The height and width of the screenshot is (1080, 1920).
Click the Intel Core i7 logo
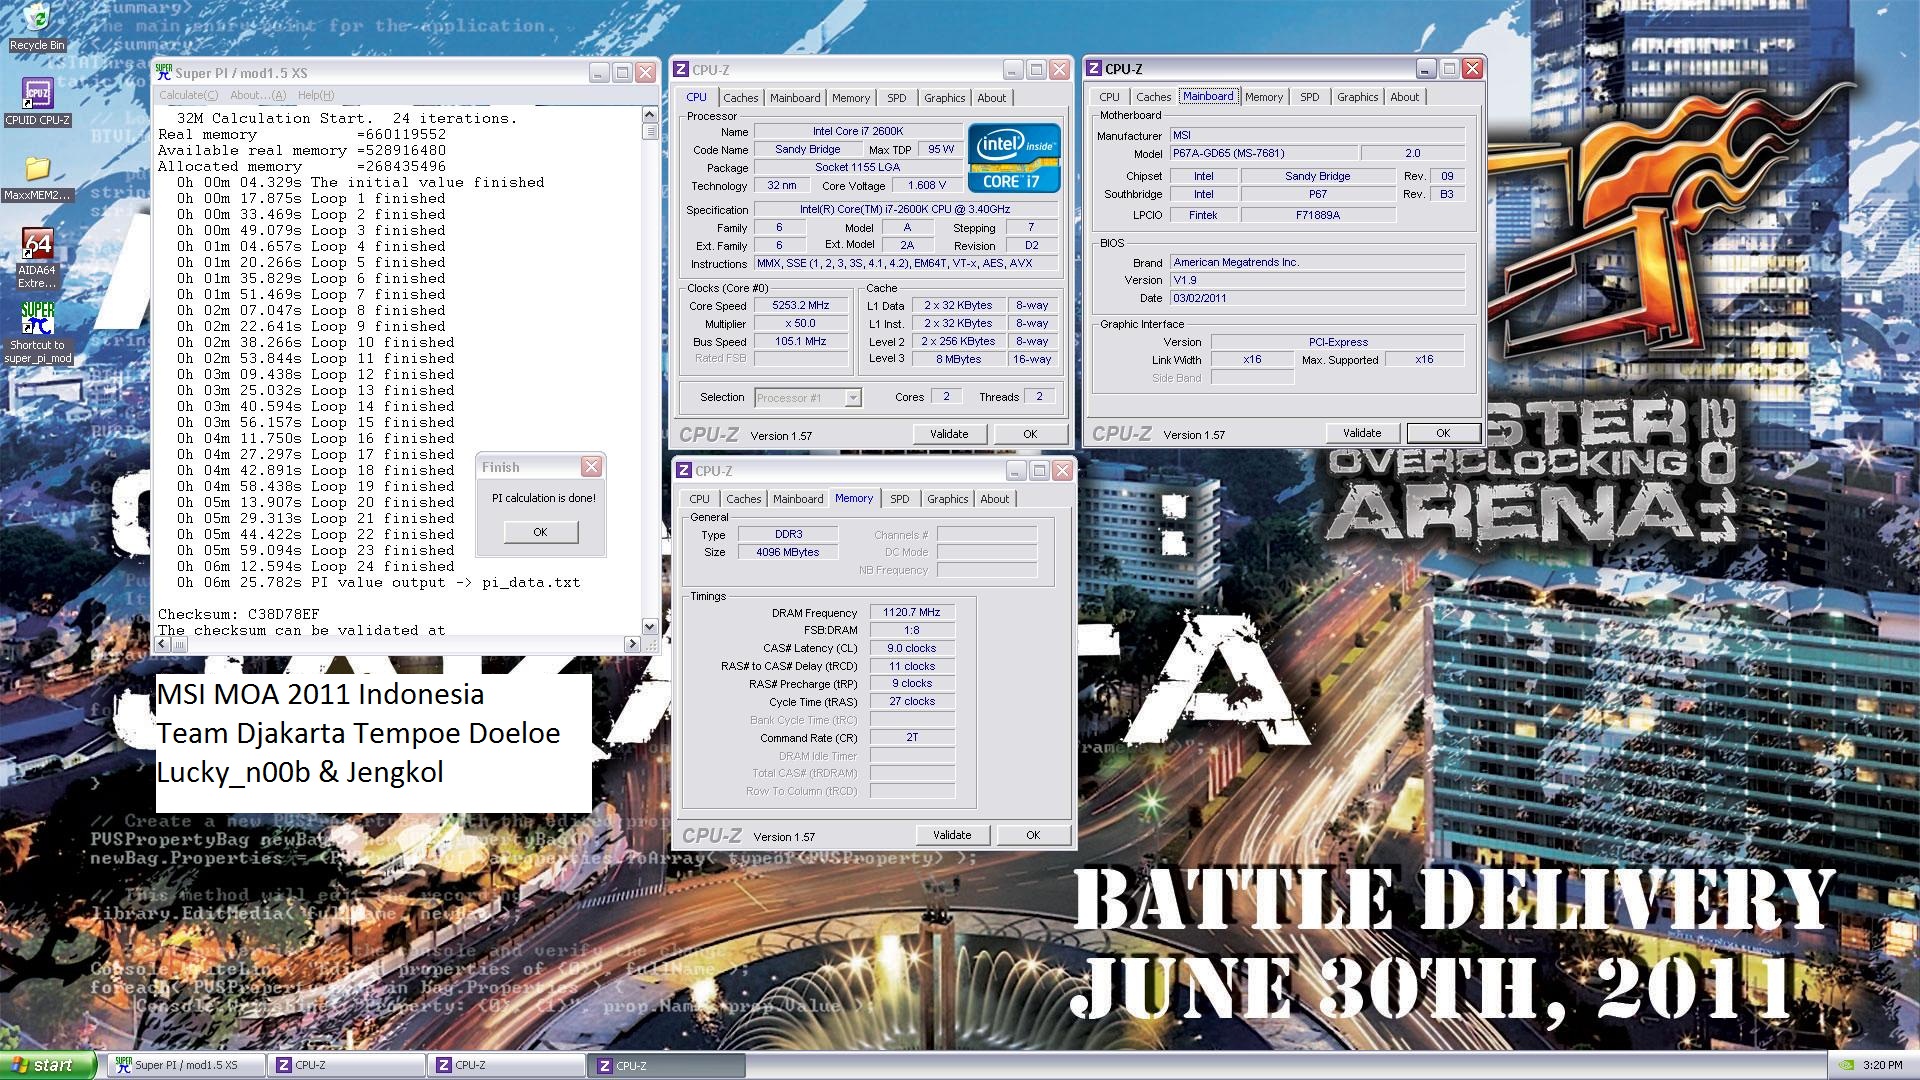[1013, 158]
